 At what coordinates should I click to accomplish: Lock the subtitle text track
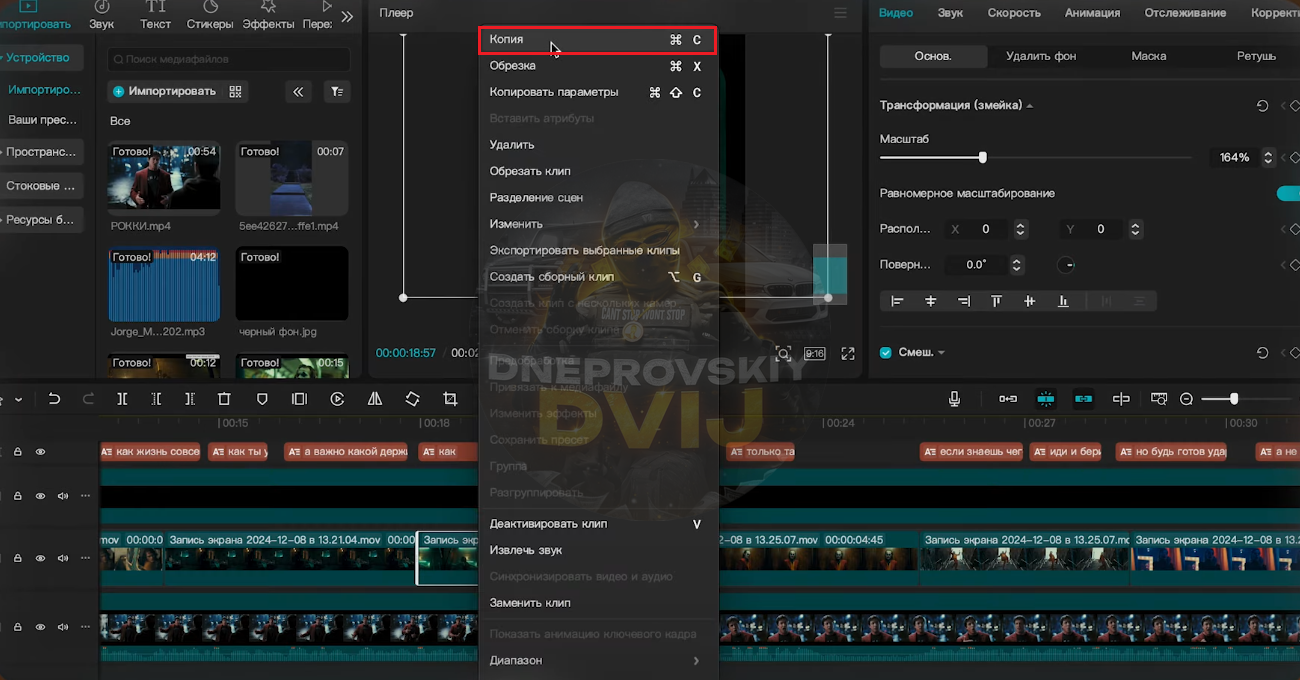[x=18, y=452]
